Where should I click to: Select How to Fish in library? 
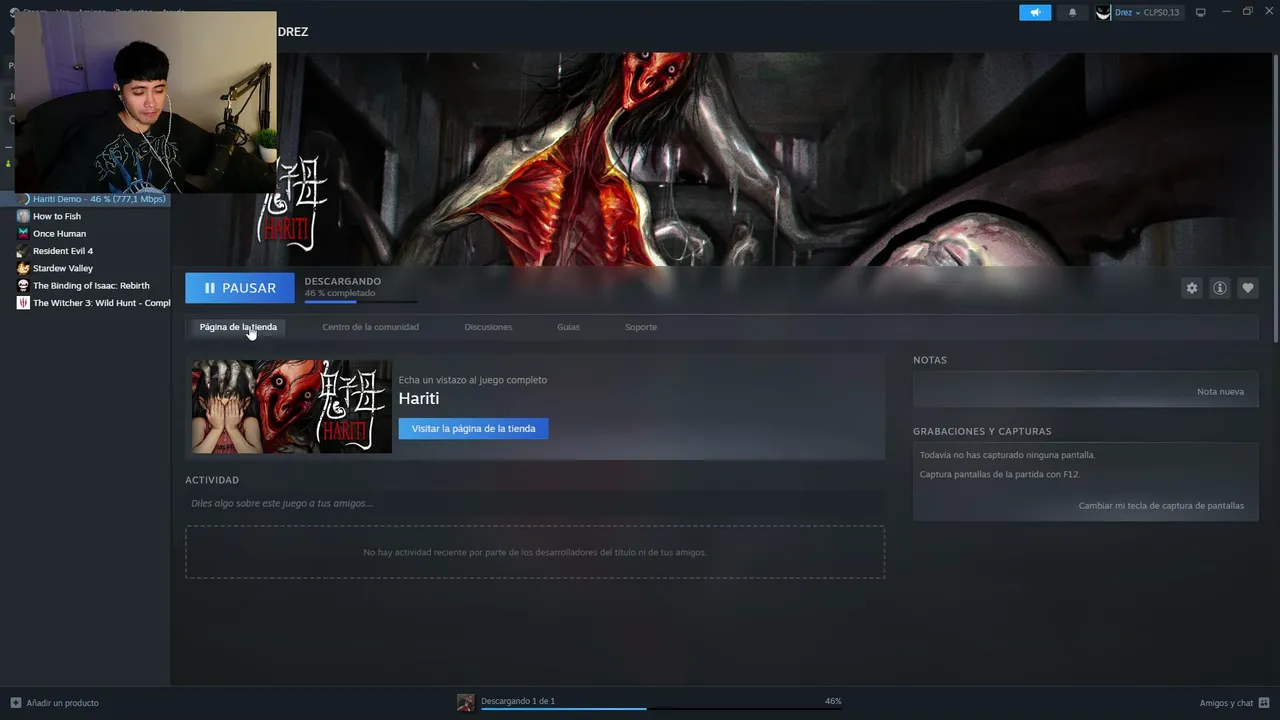[x=57, y=216]
